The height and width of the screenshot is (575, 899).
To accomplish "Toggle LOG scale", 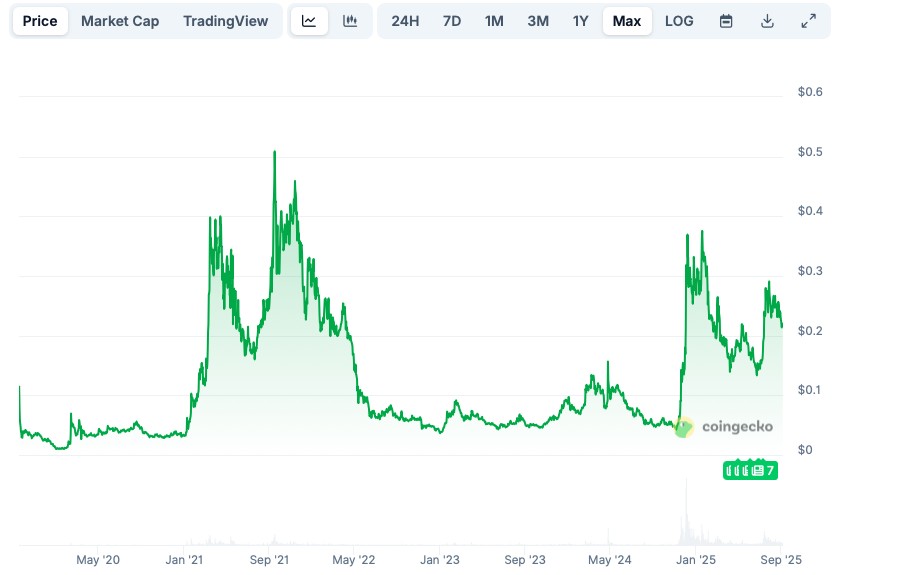I will [679, 21].
